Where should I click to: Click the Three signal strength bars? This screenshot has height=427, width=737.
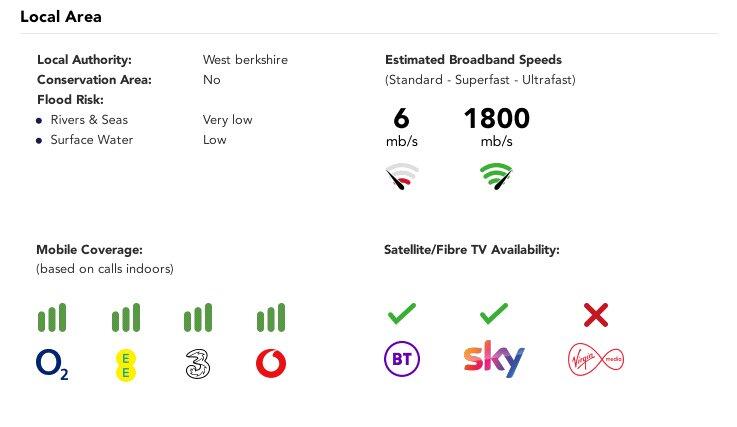(x=198, y=317)
